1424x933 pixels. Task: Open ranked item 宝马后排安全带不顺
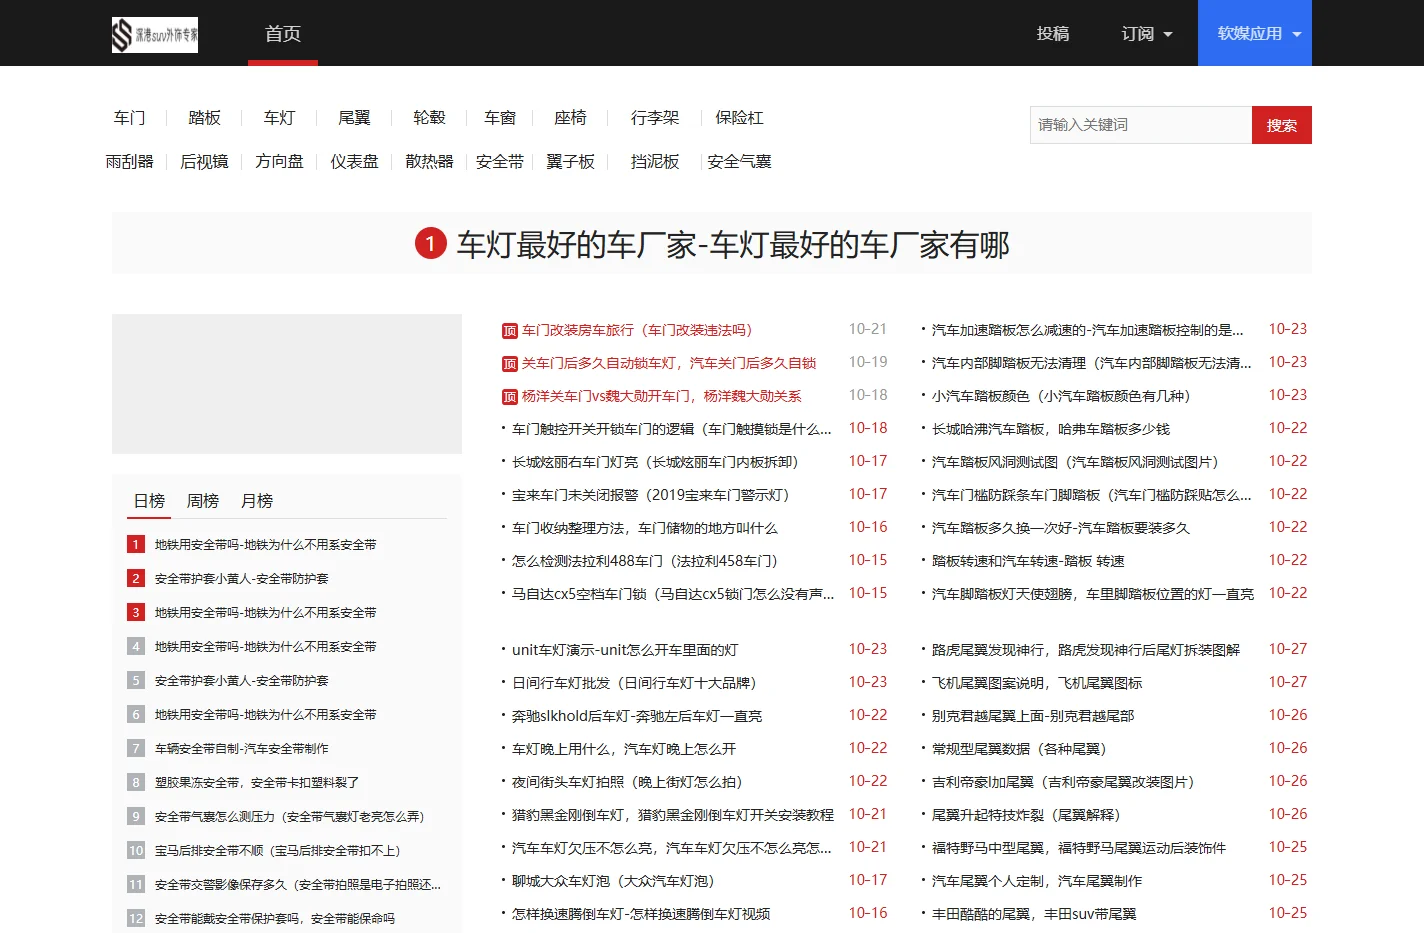point(281,851)
